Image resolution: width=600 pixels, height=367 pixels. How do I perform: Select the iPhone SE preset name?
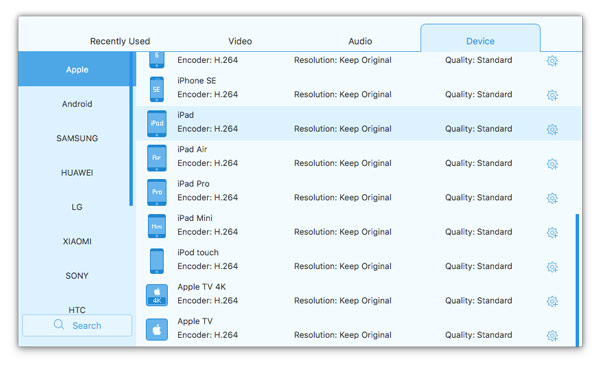196,81
